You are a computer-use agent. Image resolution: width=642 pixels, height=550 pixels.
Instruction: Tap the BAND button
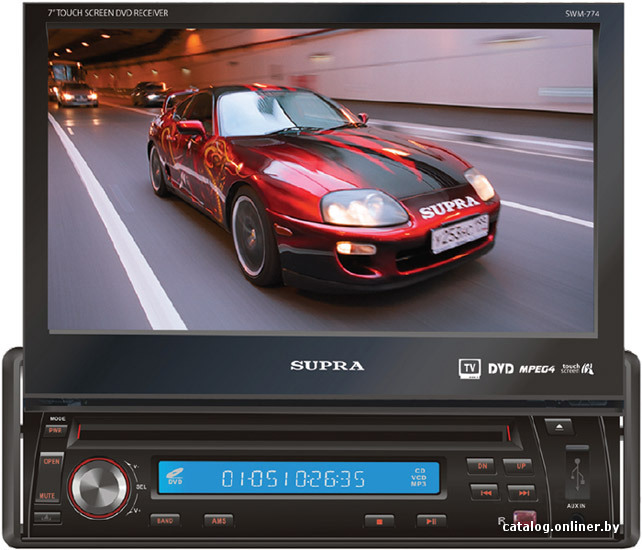pos(165,521)
